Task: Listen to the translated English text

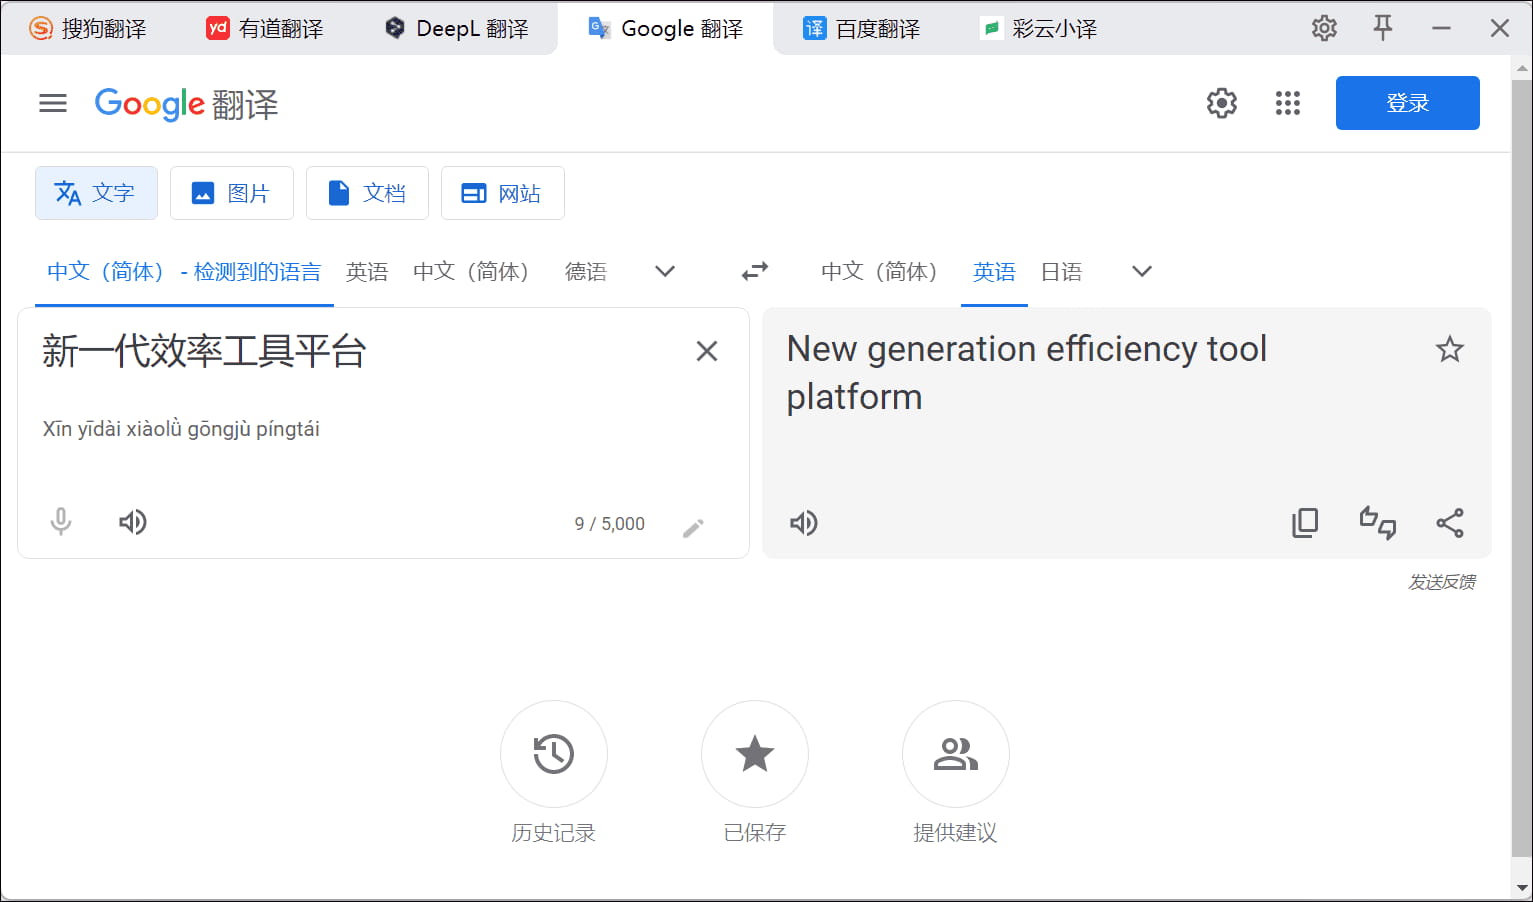Action: pos(804,523)
